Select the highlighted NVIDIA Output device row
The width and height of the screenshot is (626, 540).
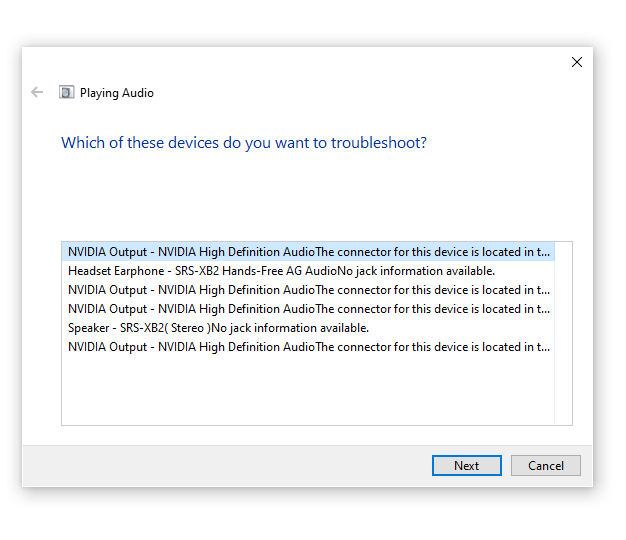pyautogui.click(x=308, y=252)
